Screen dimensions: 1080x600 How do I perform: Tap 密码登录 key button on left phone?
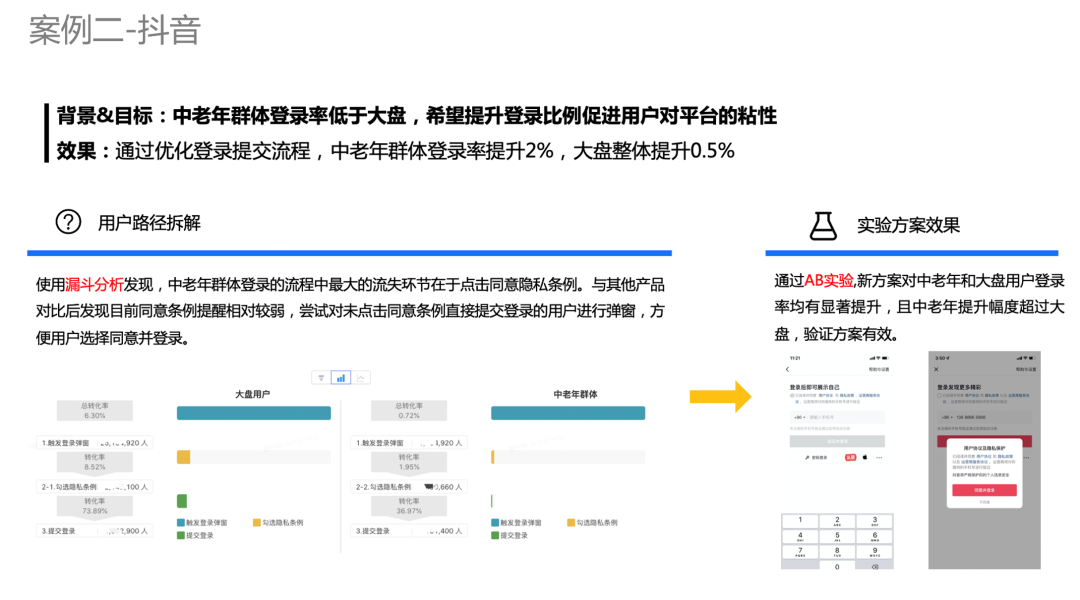coord(816,457)
